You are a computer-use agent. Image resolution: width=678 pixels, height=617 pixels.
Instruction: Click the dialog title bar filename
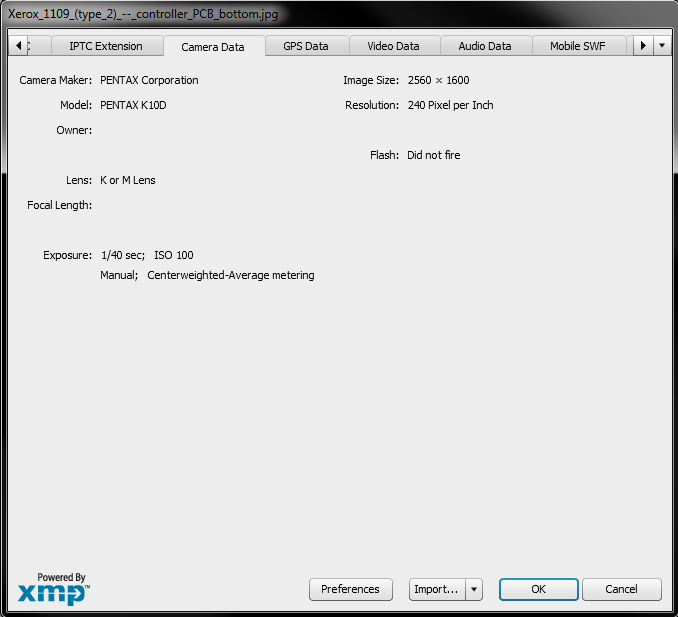click(x=143, y=15)
